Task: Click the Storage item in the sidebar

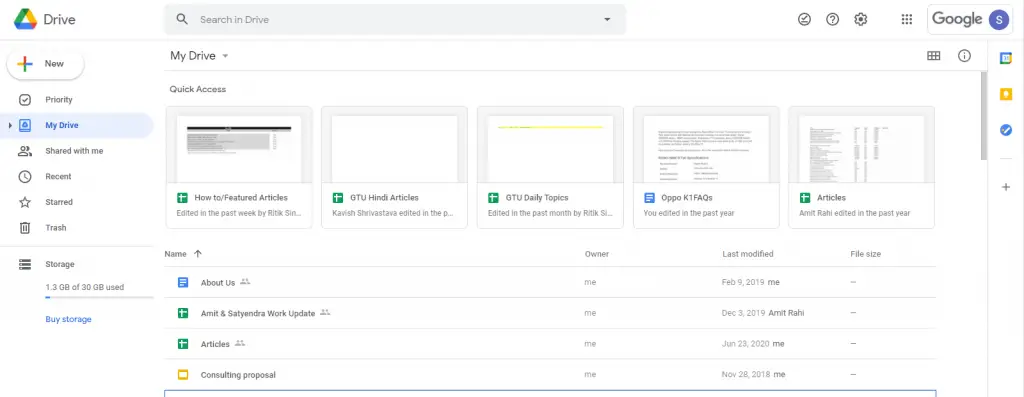Action: click(59, 264)
